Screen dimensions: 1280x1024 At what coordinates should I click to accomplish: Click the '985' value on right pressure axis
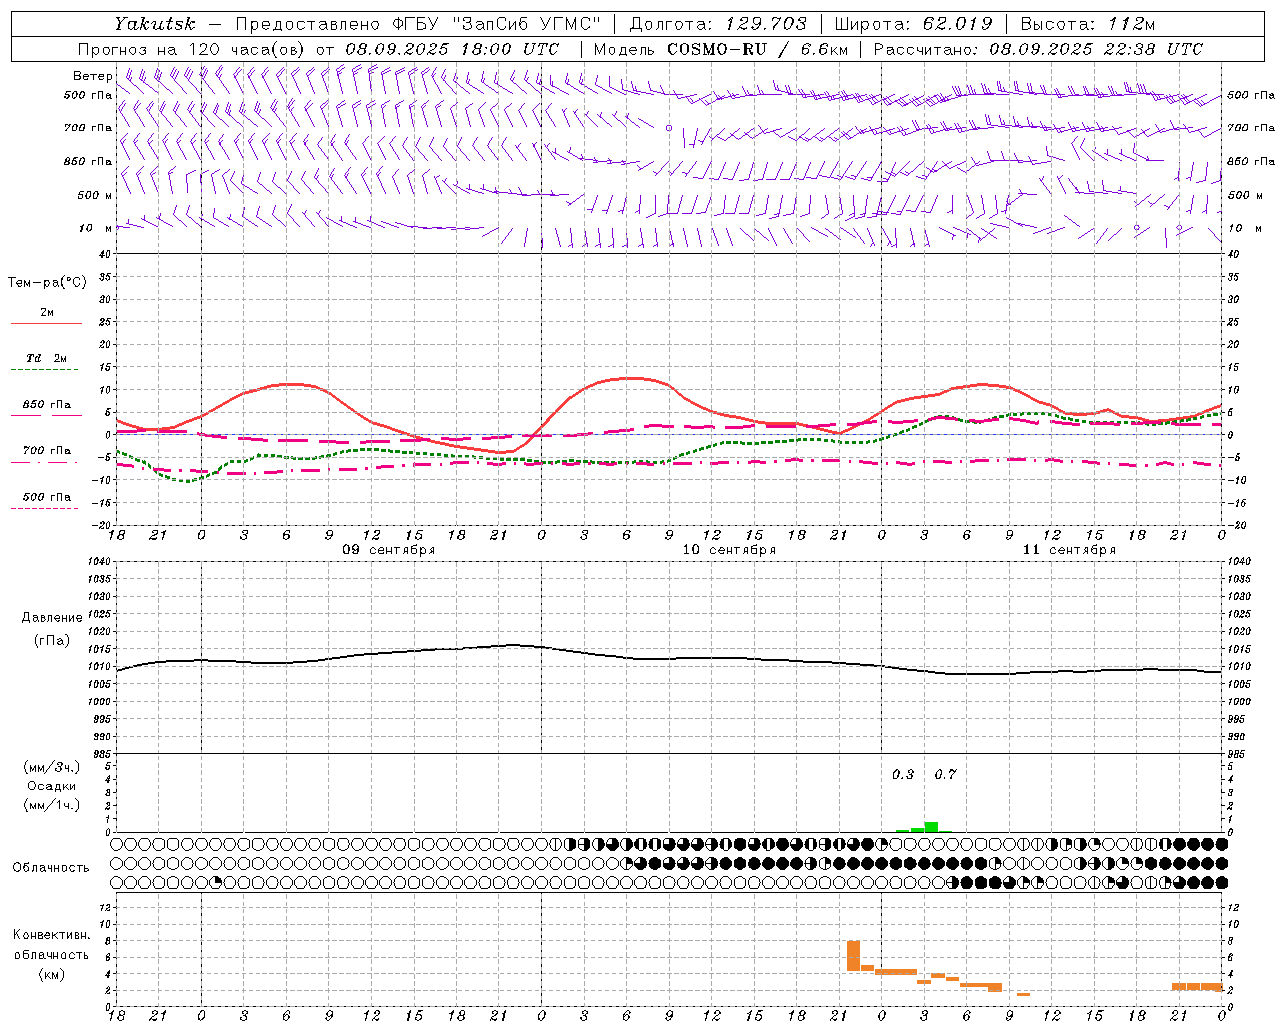point(1238,754)
